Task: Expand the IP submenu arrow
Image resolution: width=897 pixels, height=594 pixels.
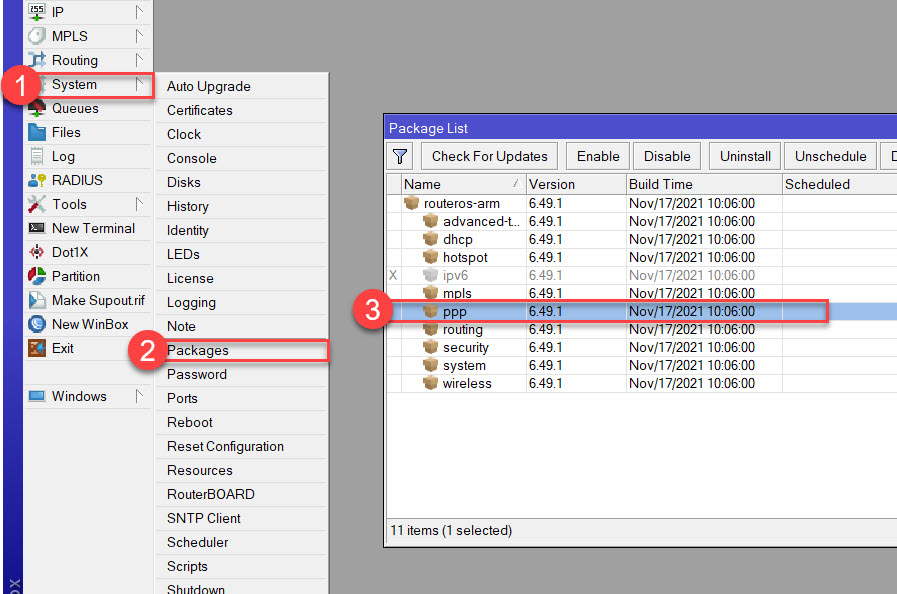Action: point(139,11)
